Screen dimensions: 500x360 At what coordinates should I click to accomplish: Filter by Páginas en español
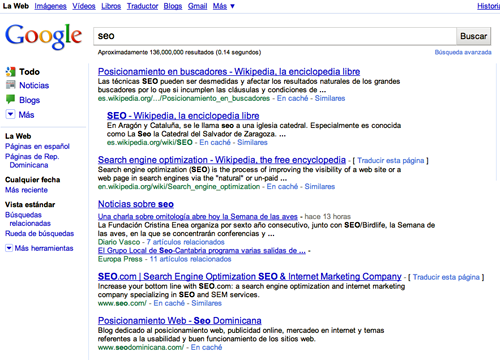(x=37, y=146)
